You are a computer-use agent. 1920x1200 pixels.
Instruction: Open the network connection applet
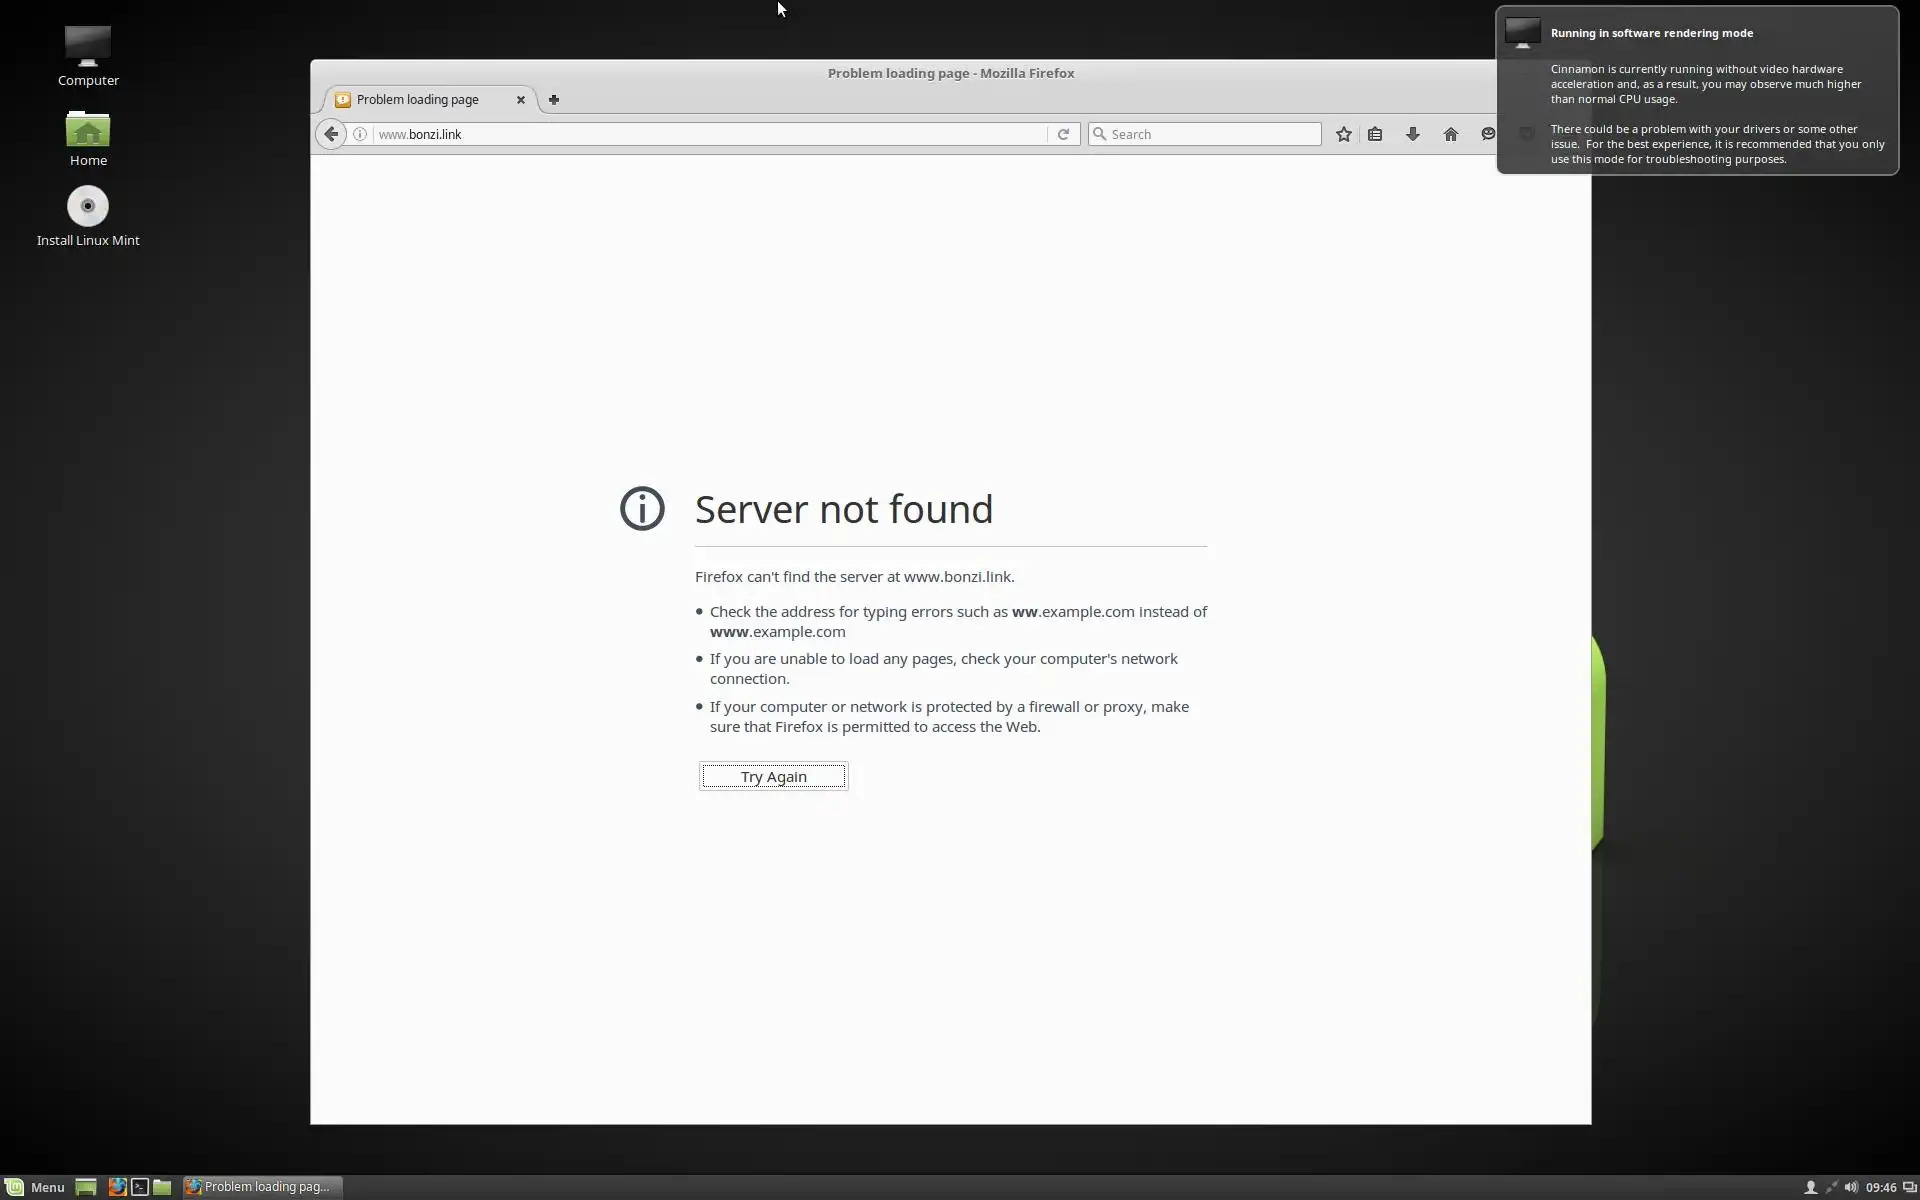(x=1831, y=1187)
